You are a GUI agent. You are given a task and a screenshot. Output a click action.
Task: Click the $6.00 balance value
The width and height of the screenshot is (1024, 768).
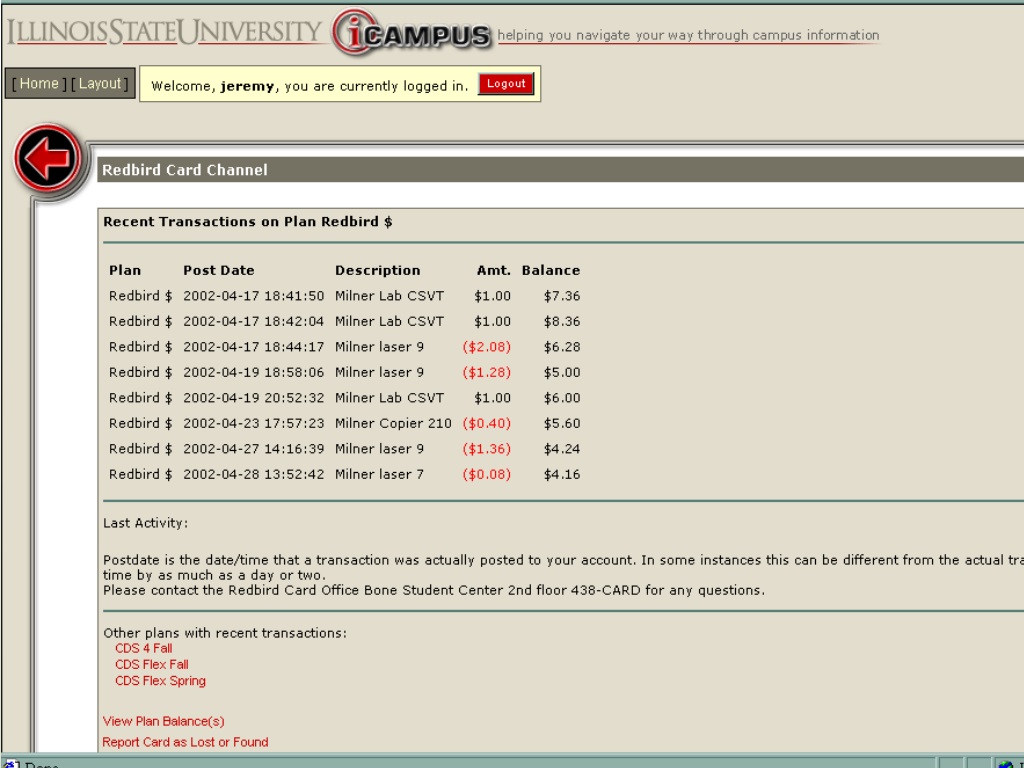click(x=562, y=398)
